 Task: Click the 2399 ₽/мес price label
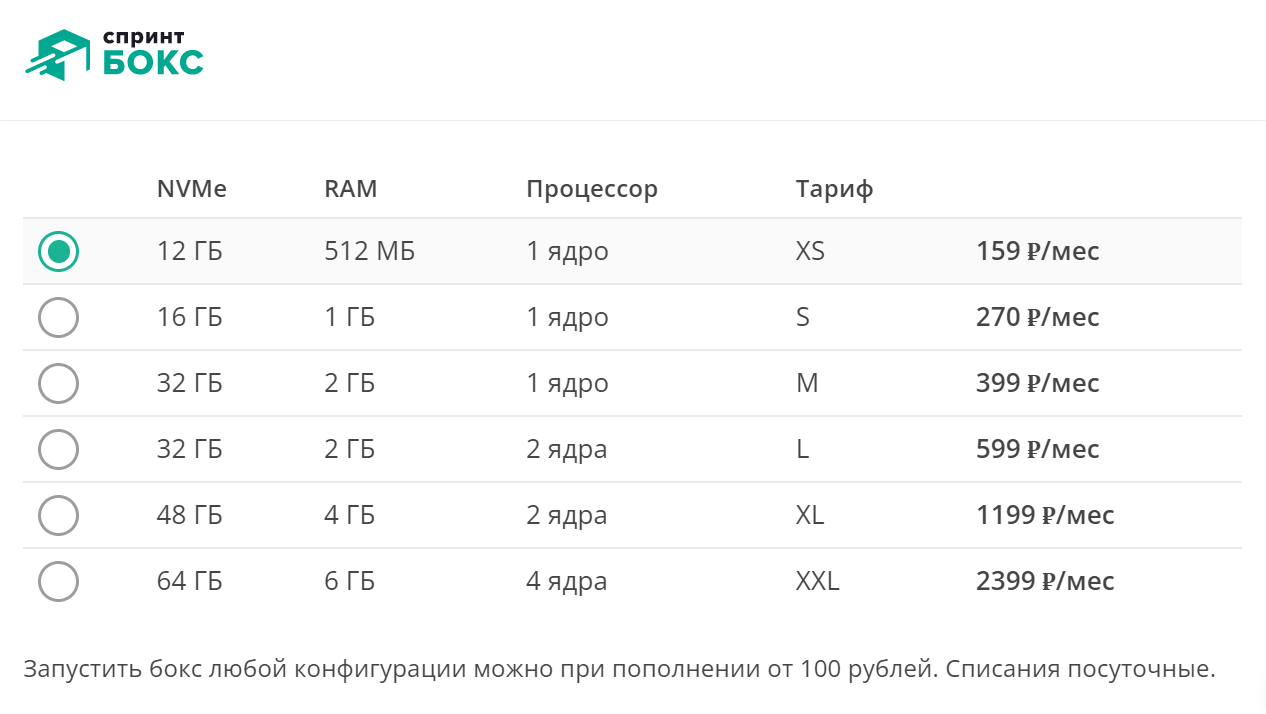pos(1045,581)
